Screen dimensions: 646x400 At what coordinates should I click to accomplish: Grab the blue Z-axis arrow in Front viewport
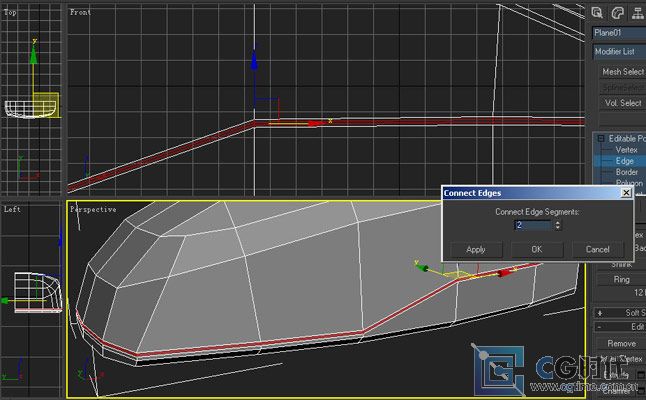pyautogui.click(x=254, y=62)
